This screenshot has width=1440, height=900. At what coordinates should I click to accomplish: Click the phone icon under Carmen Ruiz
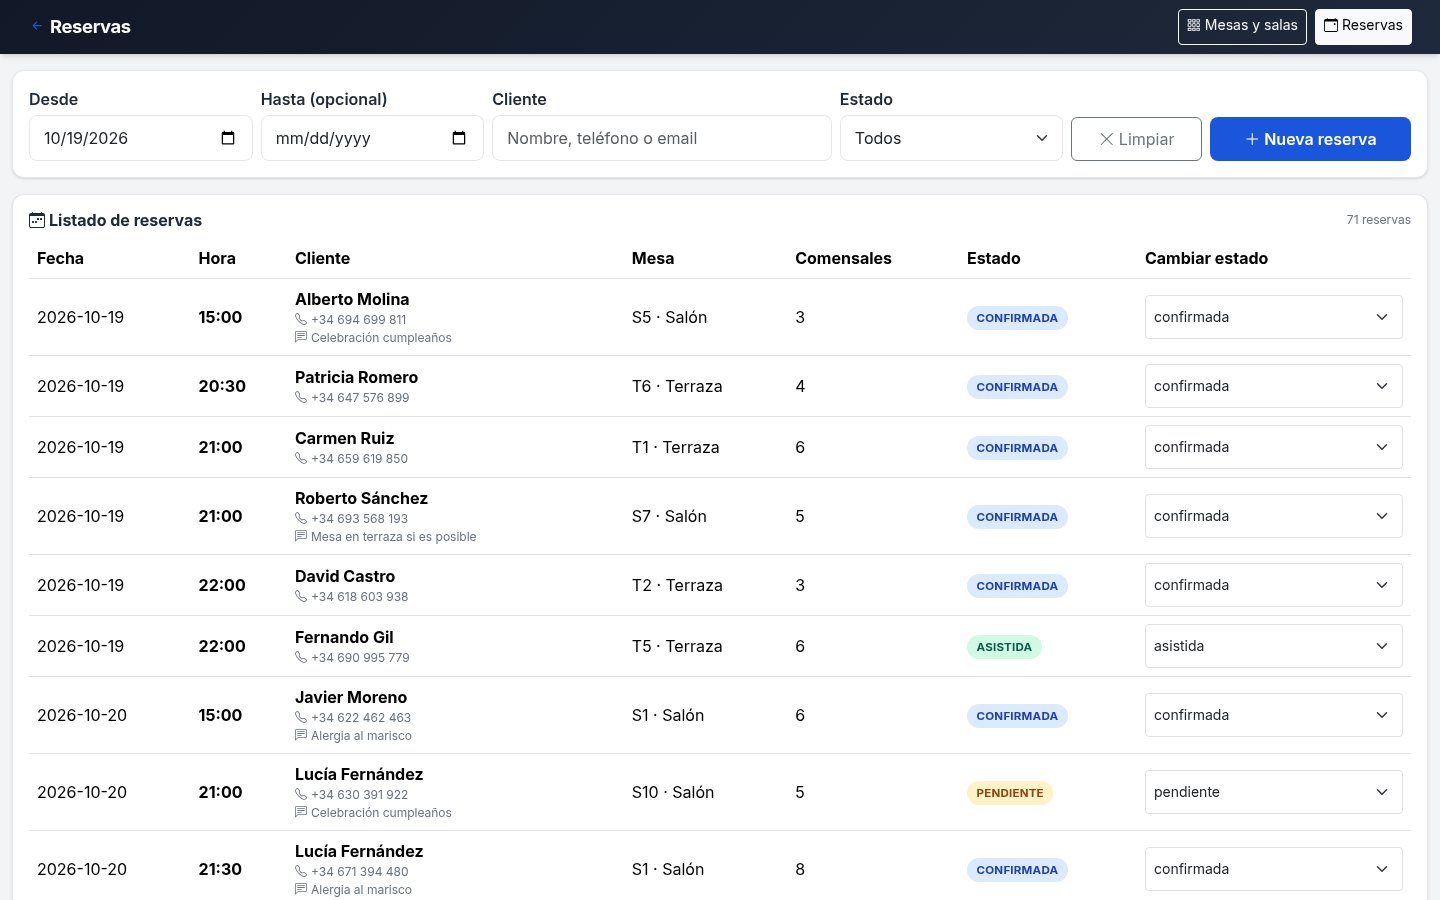[301, 459]
